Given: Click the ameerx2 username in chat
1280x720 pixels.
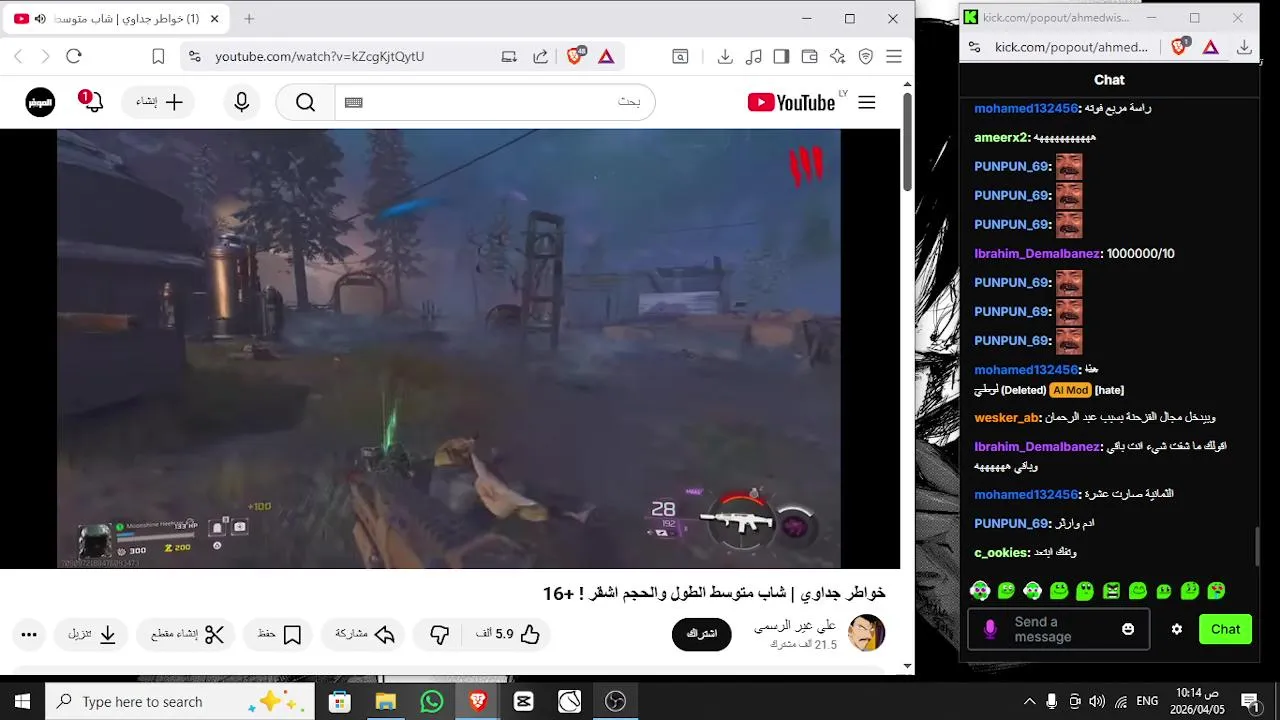Looking at the screenshot, I should coord(1001,138).
